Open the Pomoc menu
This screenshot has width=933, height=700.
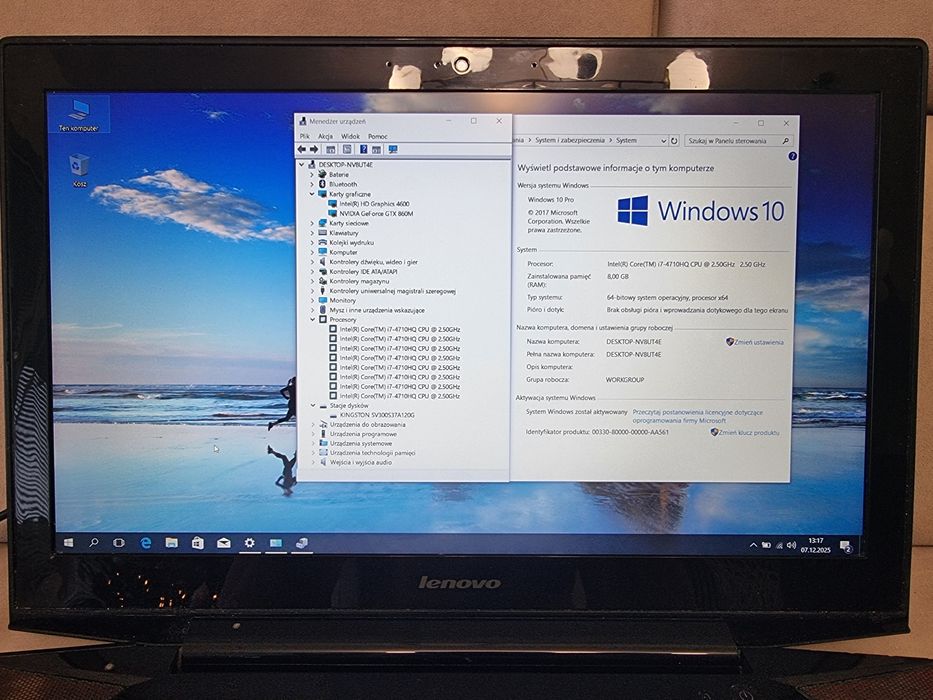point(378,136)
